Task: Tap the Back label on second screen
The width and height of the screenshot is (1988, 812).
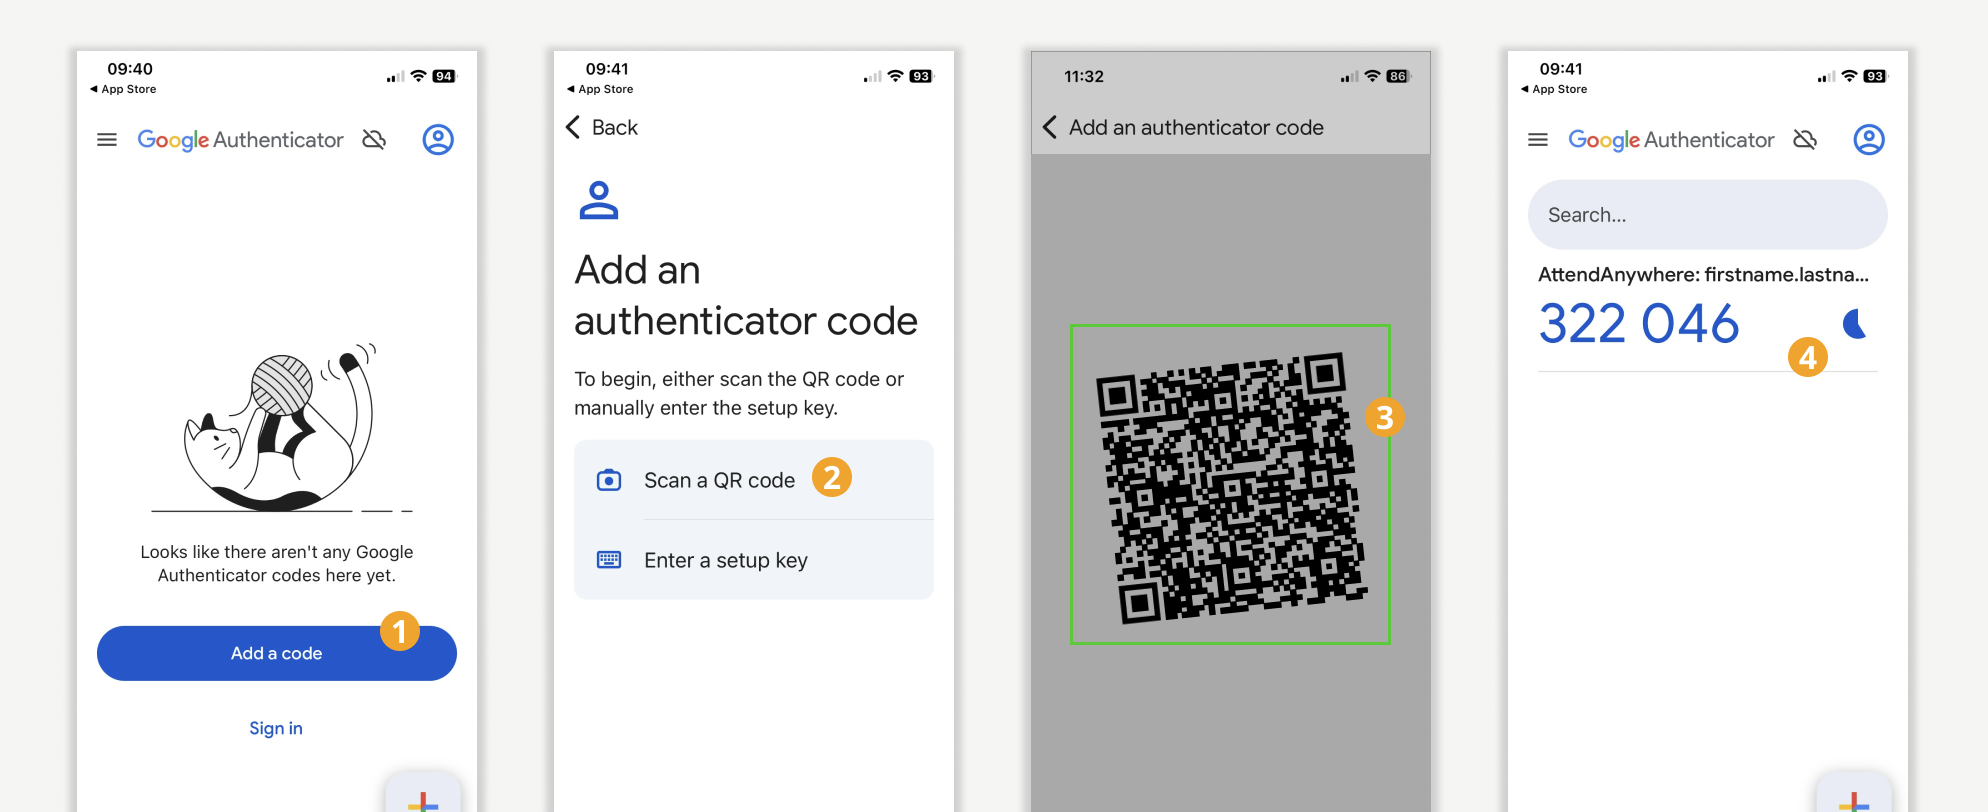Action: point(615,127)
